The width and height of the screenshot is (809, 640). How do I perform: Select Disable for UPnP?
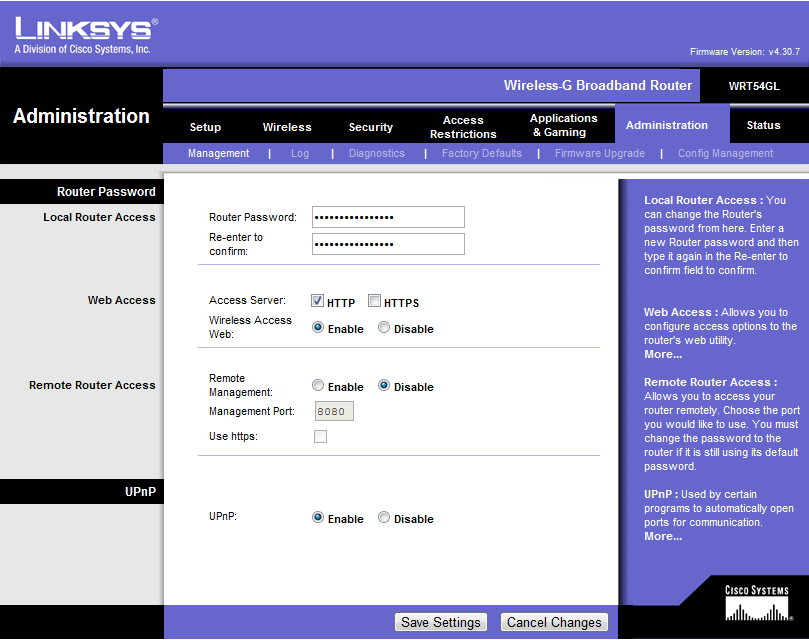(384, 518)
